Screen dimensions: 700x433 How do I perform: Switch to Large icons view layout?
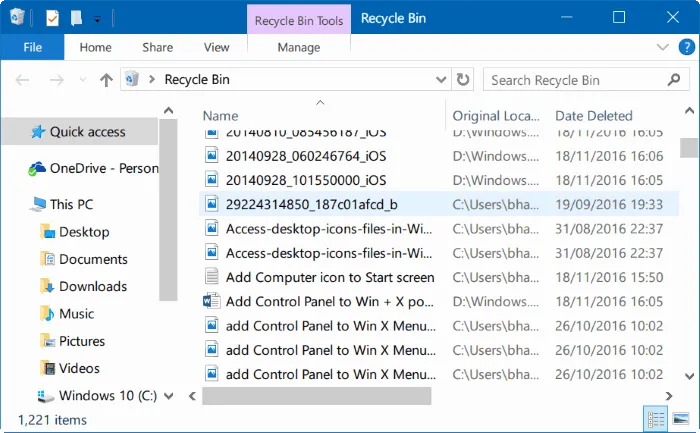tap(679, 419)
